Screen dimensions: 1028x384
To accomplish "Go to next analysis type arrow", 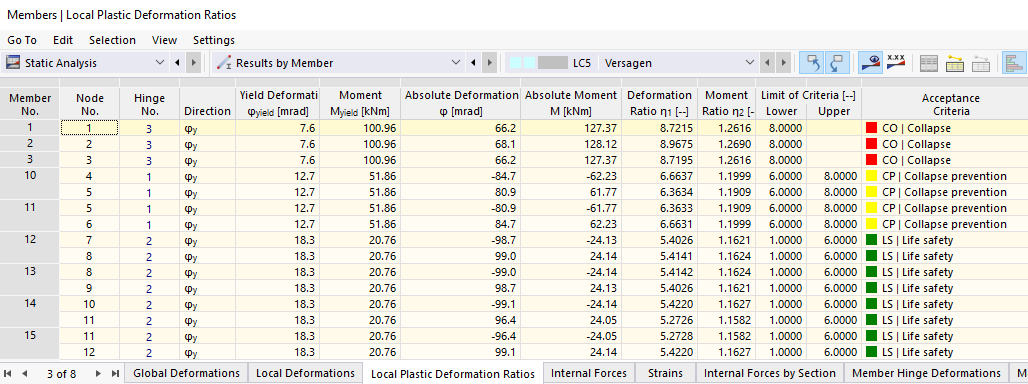I will tap(193, 63).
